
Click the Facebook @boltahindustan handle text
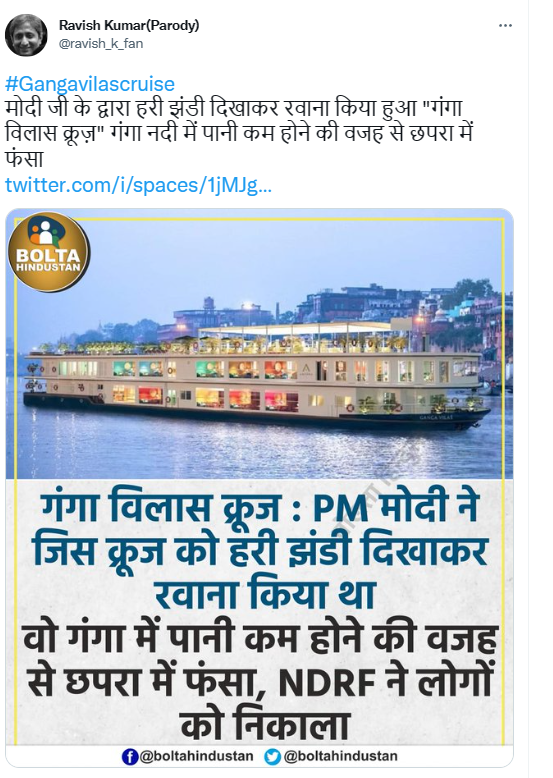tap(196, 757)
